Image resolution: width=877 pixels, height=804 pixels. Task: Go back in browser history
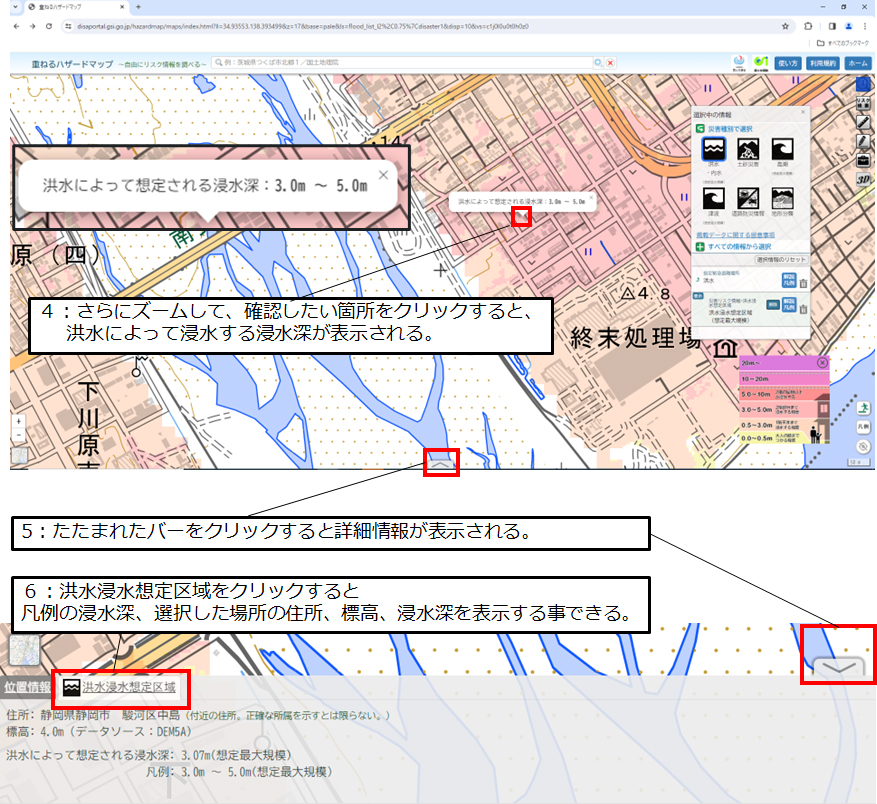16,26
